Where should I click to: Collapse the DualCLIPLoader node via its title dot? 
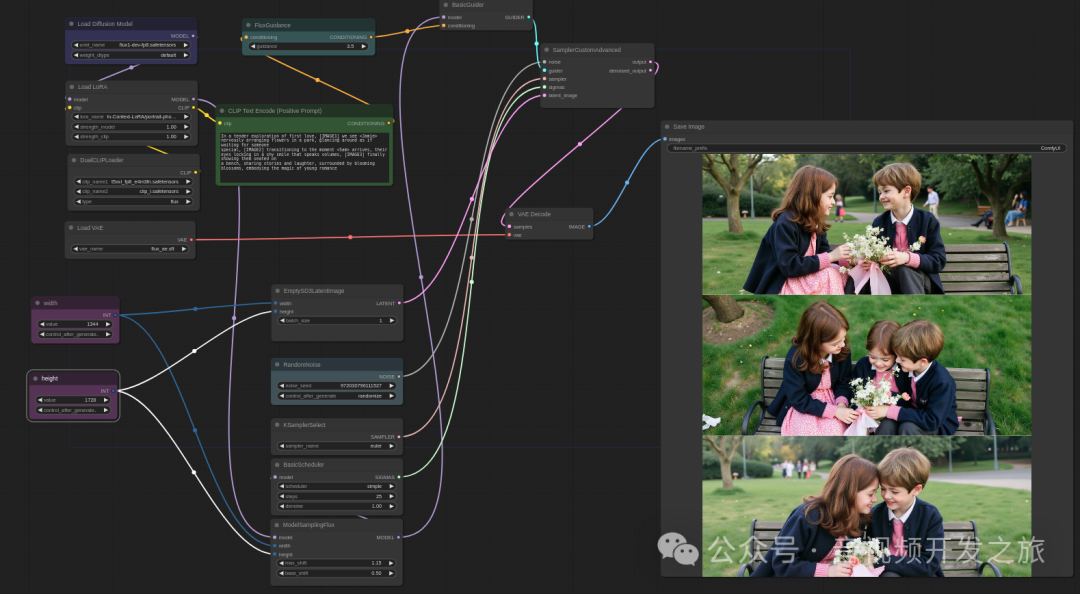coord(74,160)
